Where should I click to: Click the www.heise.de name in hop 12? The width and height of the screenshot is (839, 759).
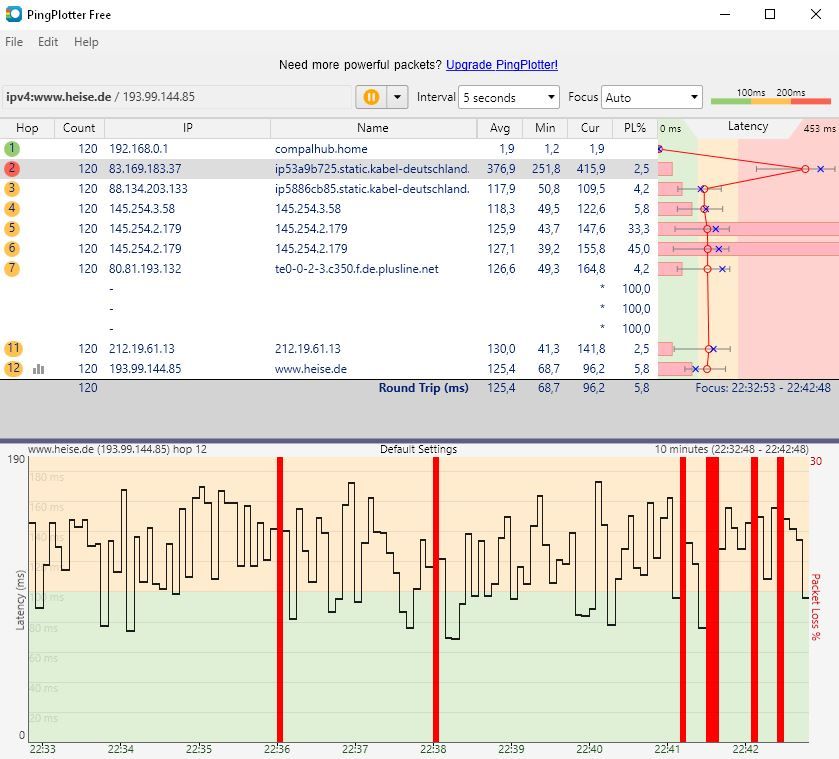tap(311, 369)
